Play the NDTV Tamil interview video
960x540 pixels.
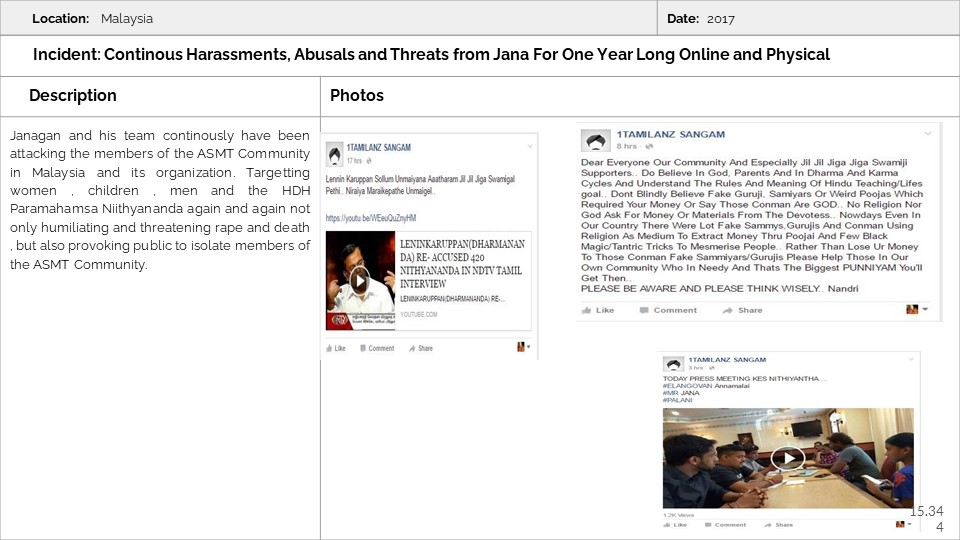point(360,280)
